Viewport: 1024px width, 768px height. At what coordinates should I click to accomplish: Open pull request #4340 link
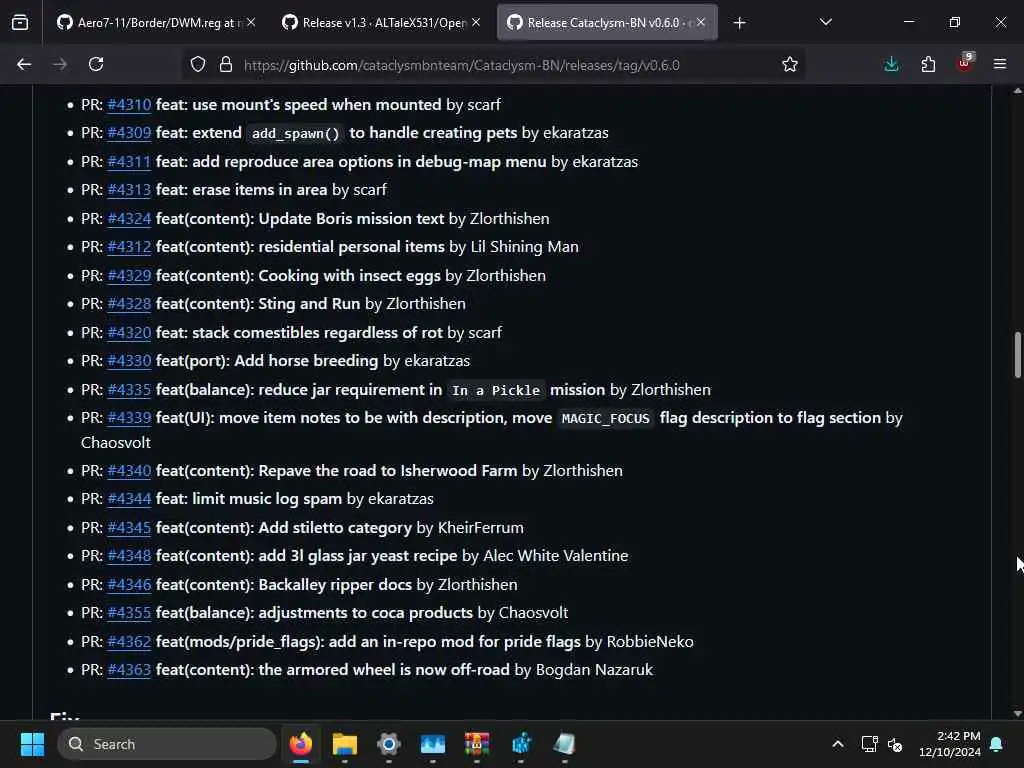click(x=129, y=471)
